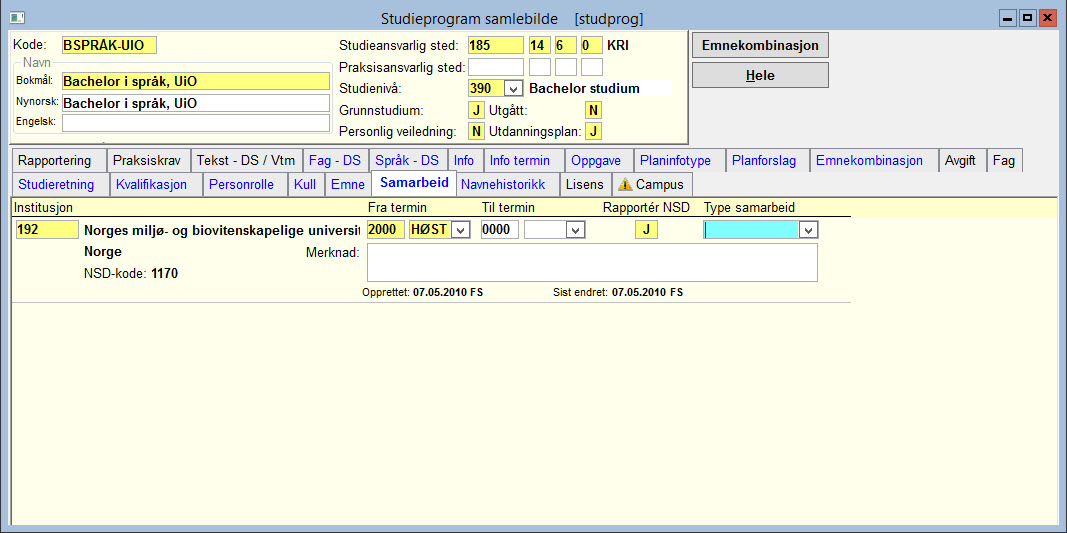Screen dimensions: 1067x533
Task: Switch to the Info tab
Action: tap(464, 161)
